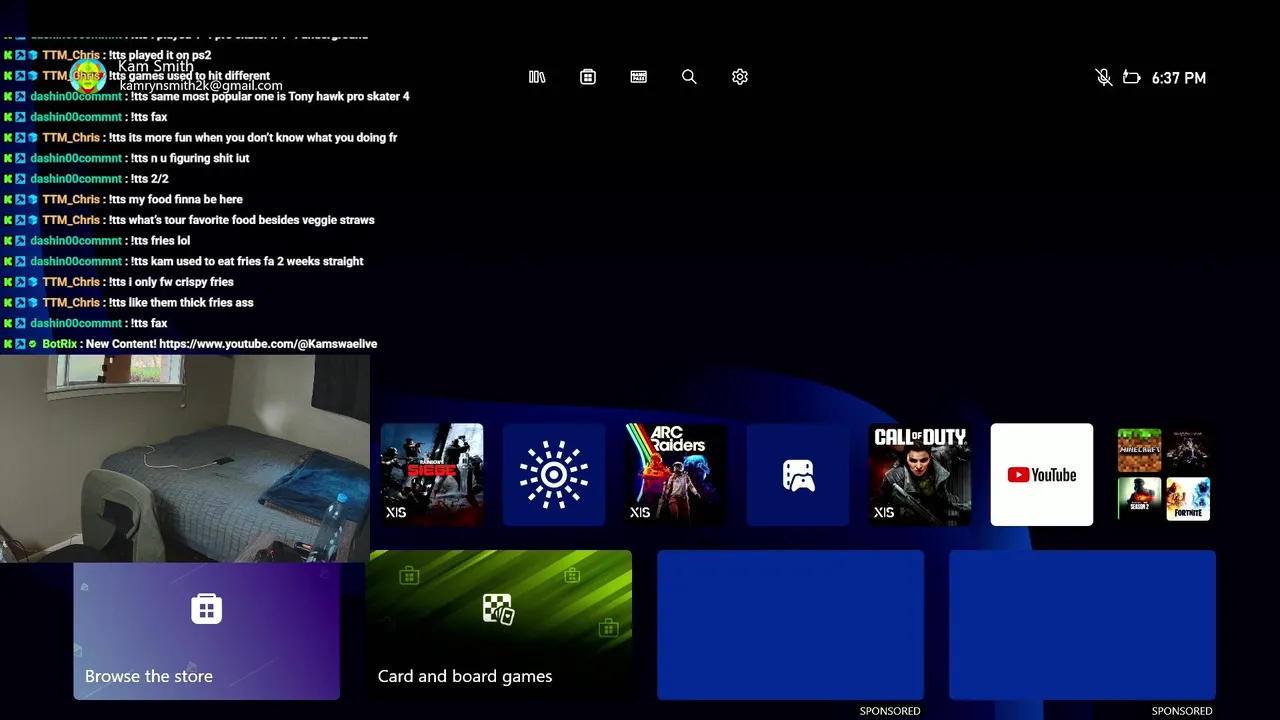Click chat message "like them thick fries ass"
This screenshot has height=720, width=1280.
(x=181, y=302)
